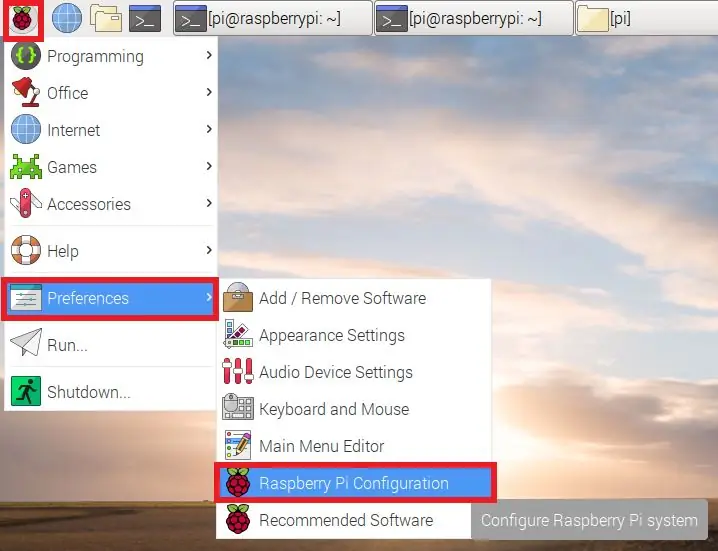Switch to second pi@raspberrypi terminal window
The image size is (718, 551).
(x=473, y=18)
